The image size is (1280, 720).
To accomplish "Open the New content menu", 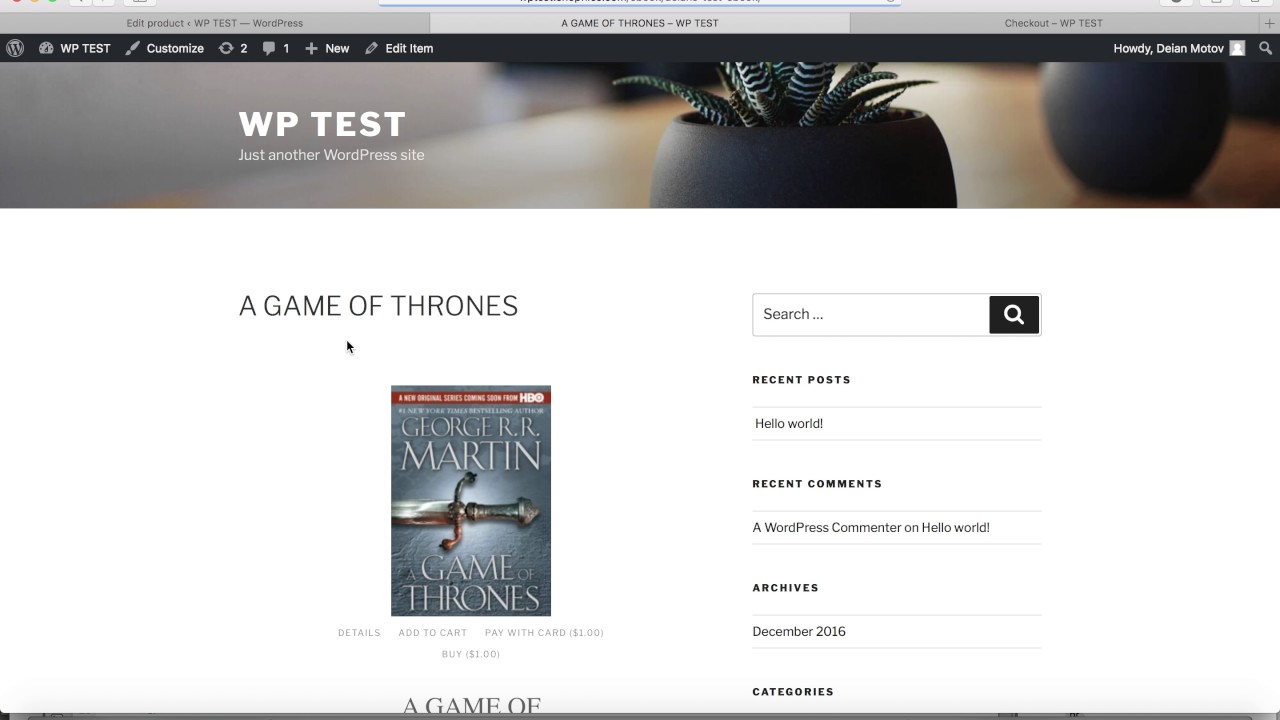I will tap(327, 48).
